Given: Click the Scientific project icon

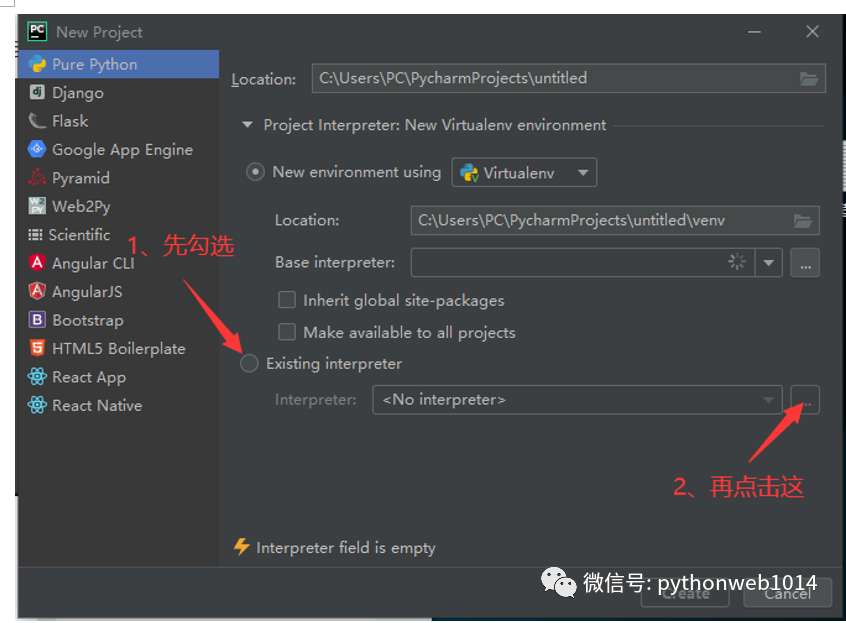Looking at the screenshot, I should 35,235.
